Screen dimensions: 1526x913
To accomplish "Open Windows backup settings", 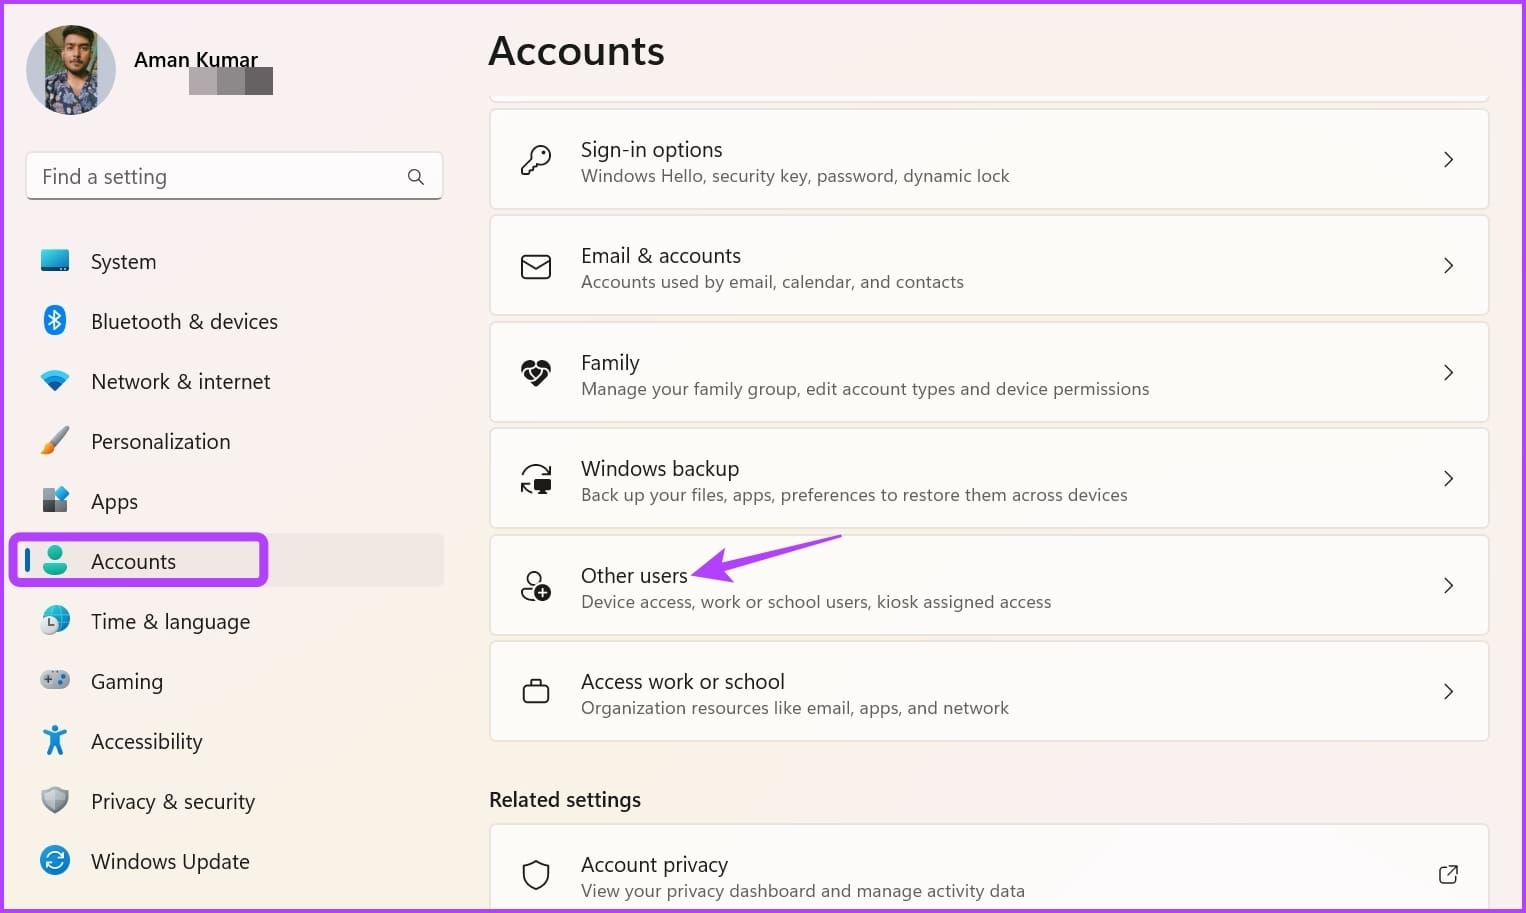I will coord(989,479).
